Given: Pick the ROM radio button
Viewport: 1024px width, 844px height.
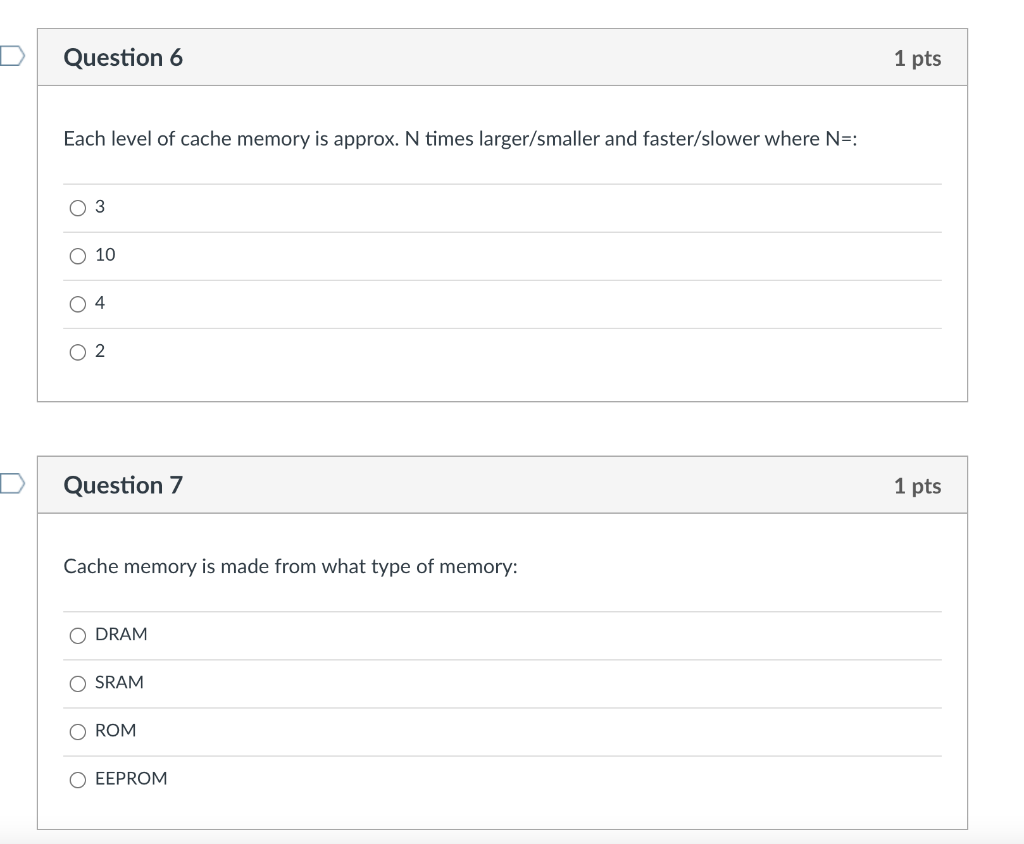Looking at the screenshot, I should coord(78,731).
